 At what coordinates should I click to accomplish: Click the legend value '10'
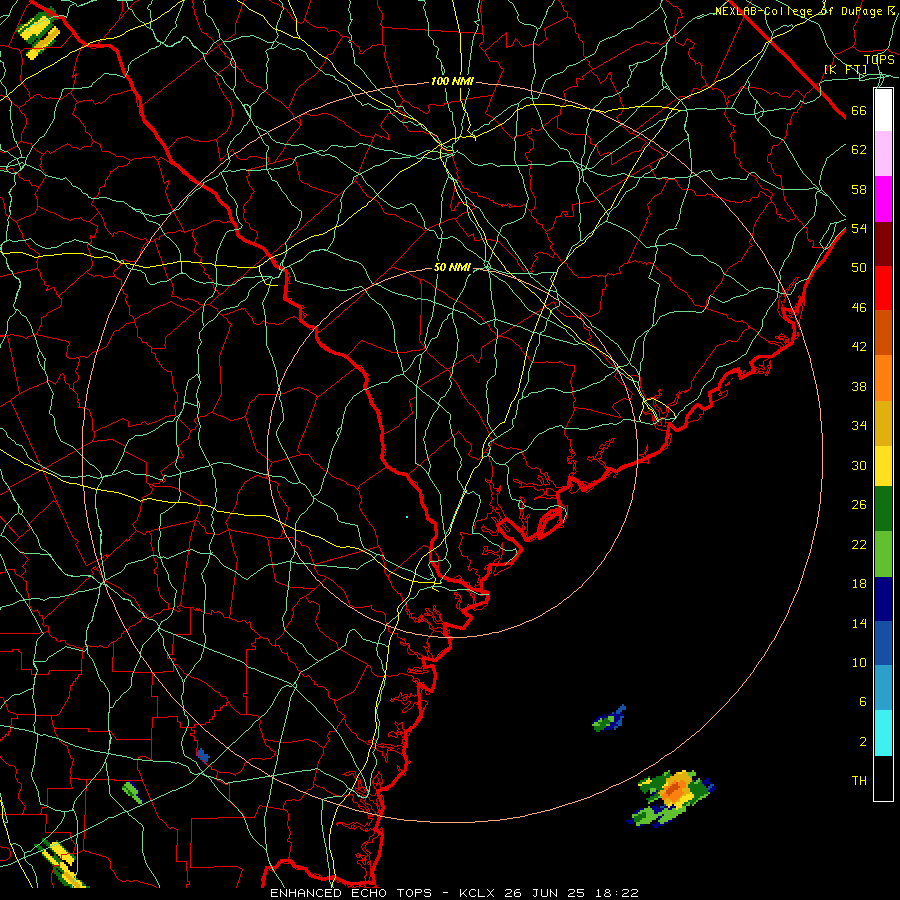tap(859, 662)
